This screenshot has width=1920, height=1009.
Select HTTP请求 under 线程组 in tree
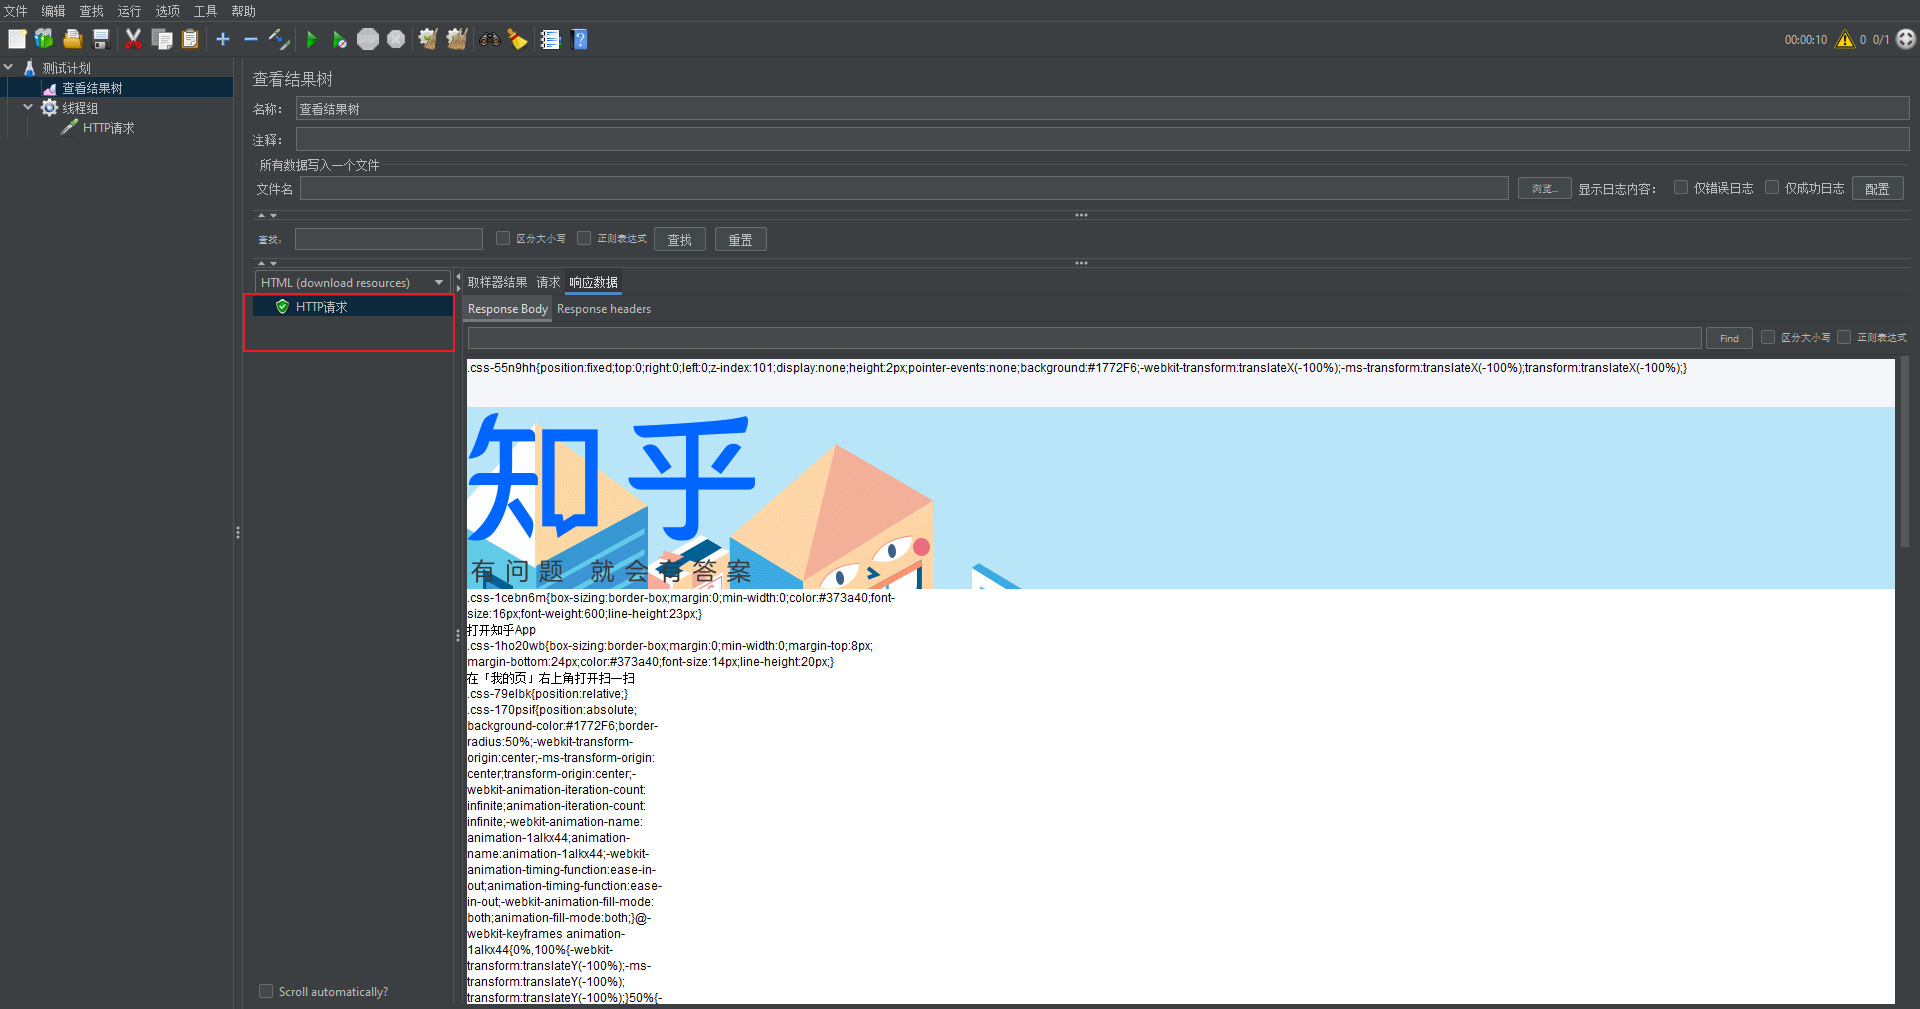tap(108, 128)
